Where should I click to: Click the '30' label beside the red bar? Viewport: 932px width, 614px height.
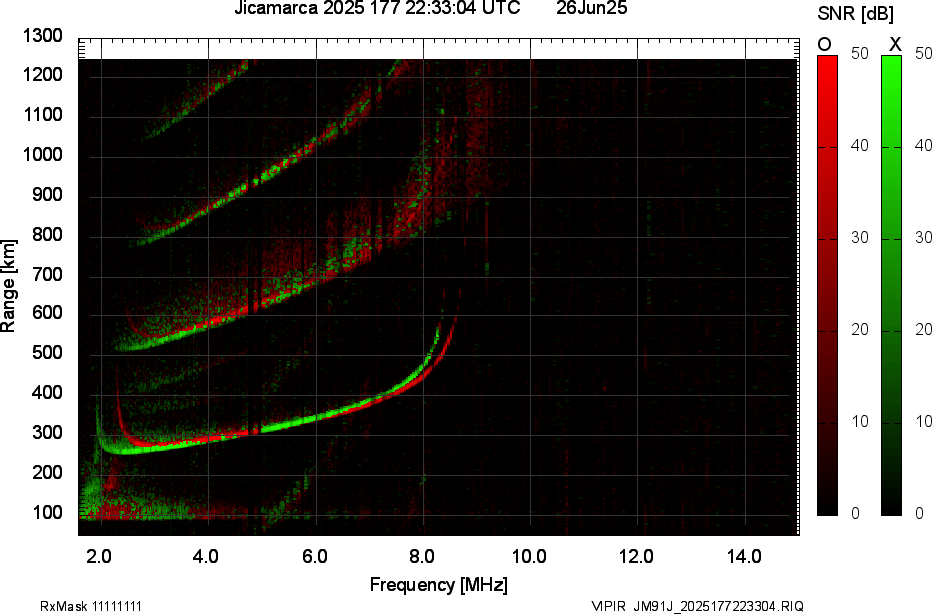(859, 238)
